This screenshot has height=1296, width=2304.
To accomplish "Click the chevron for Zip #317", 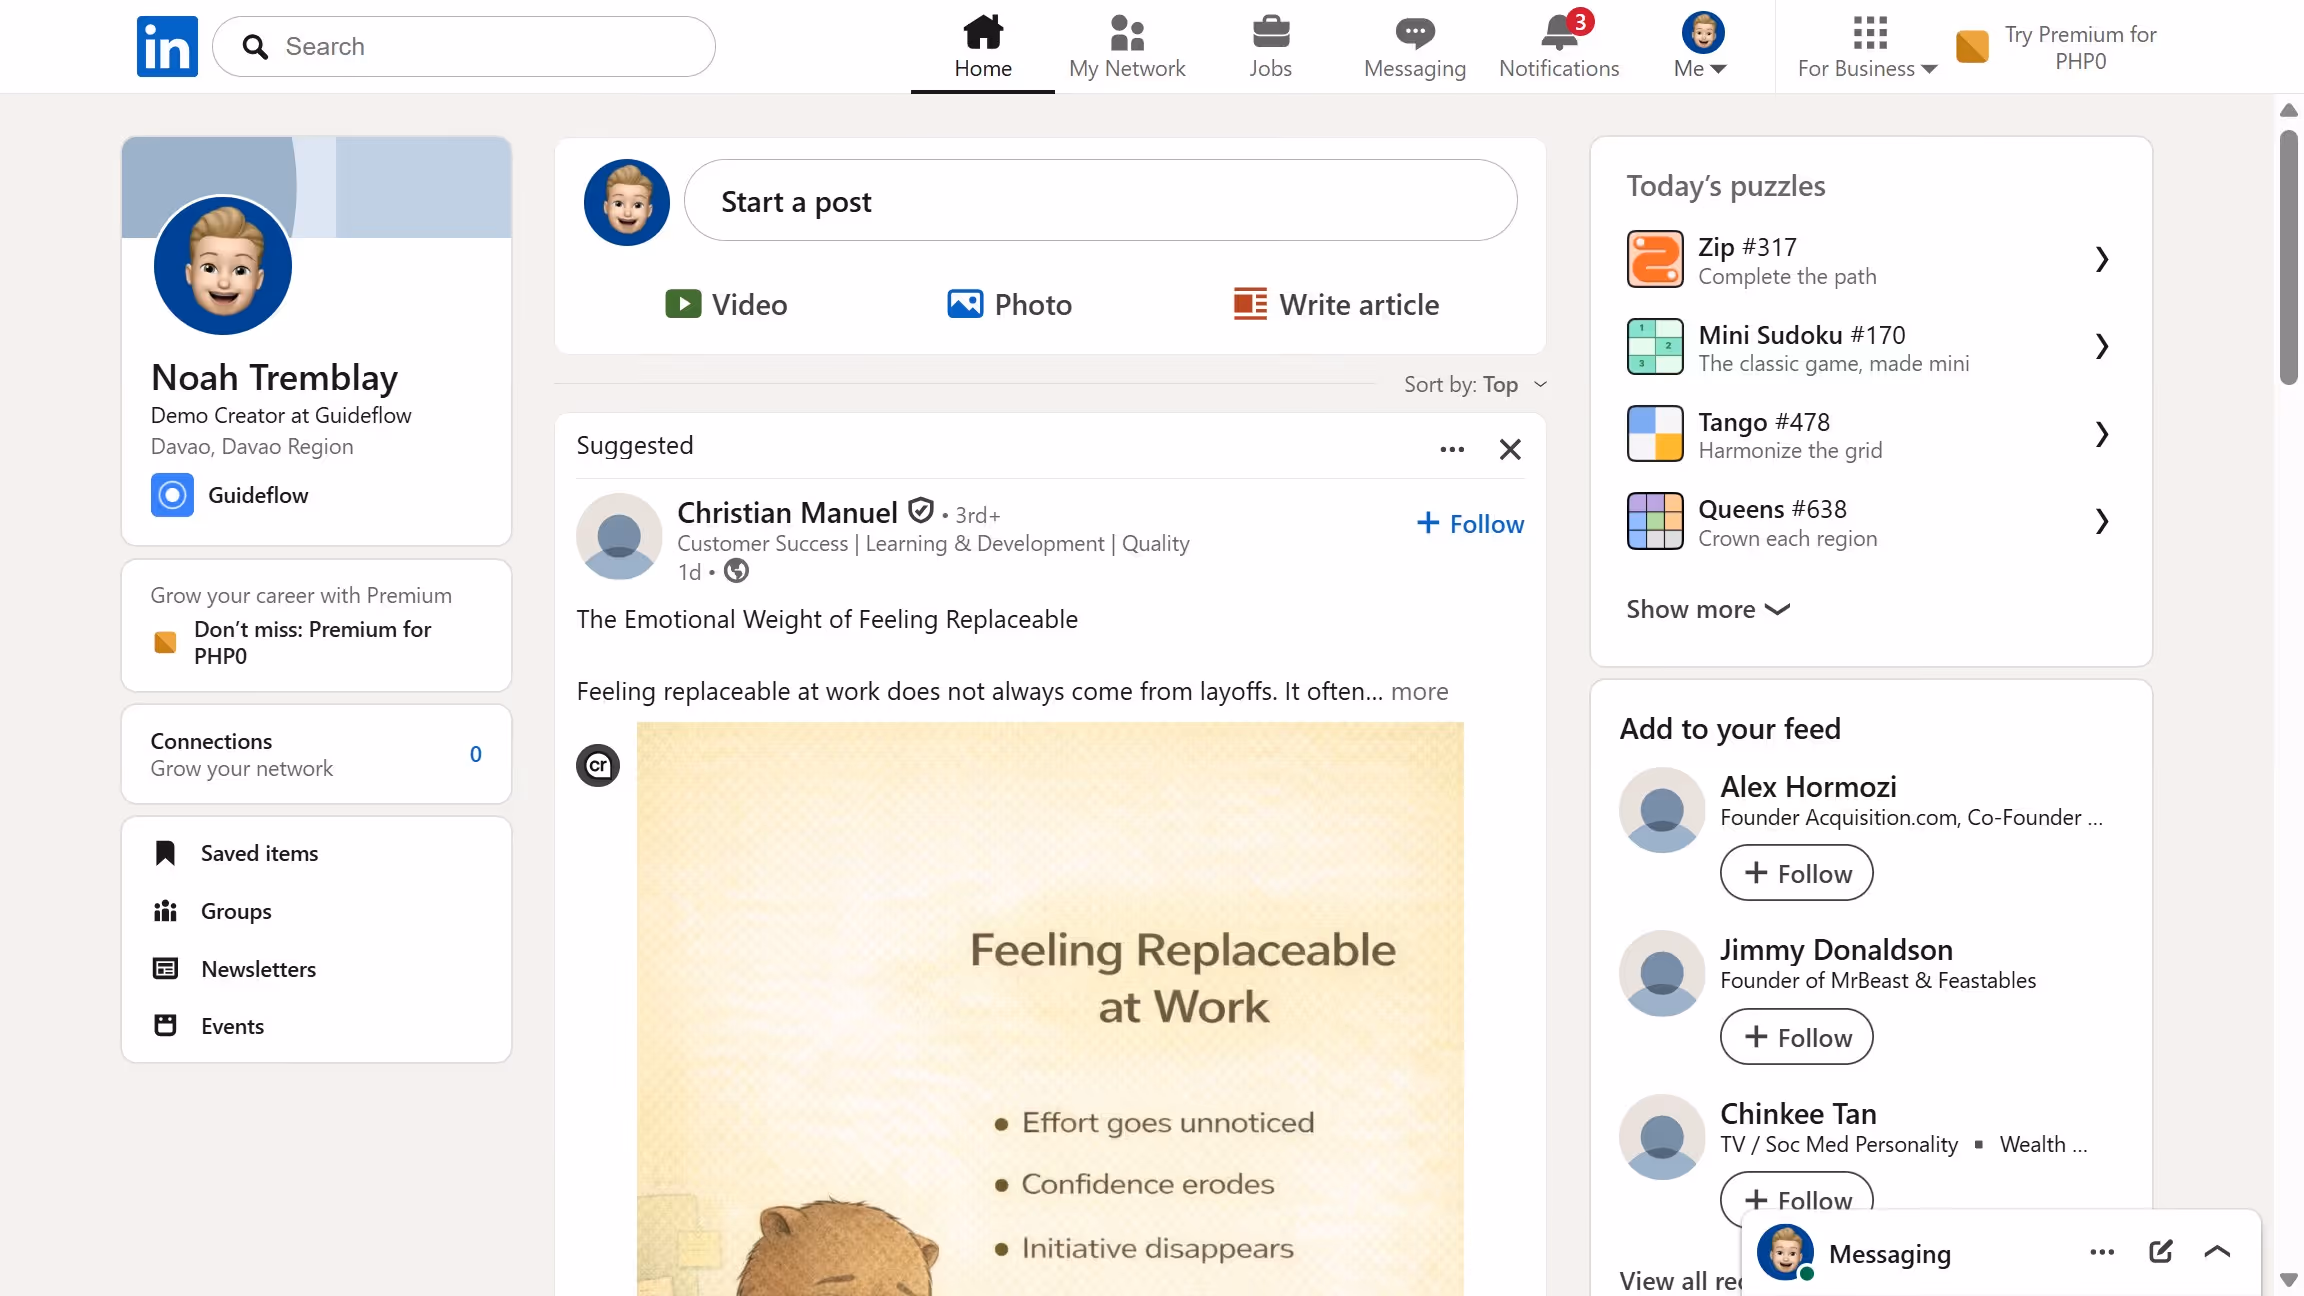I will pos(2101,259).
